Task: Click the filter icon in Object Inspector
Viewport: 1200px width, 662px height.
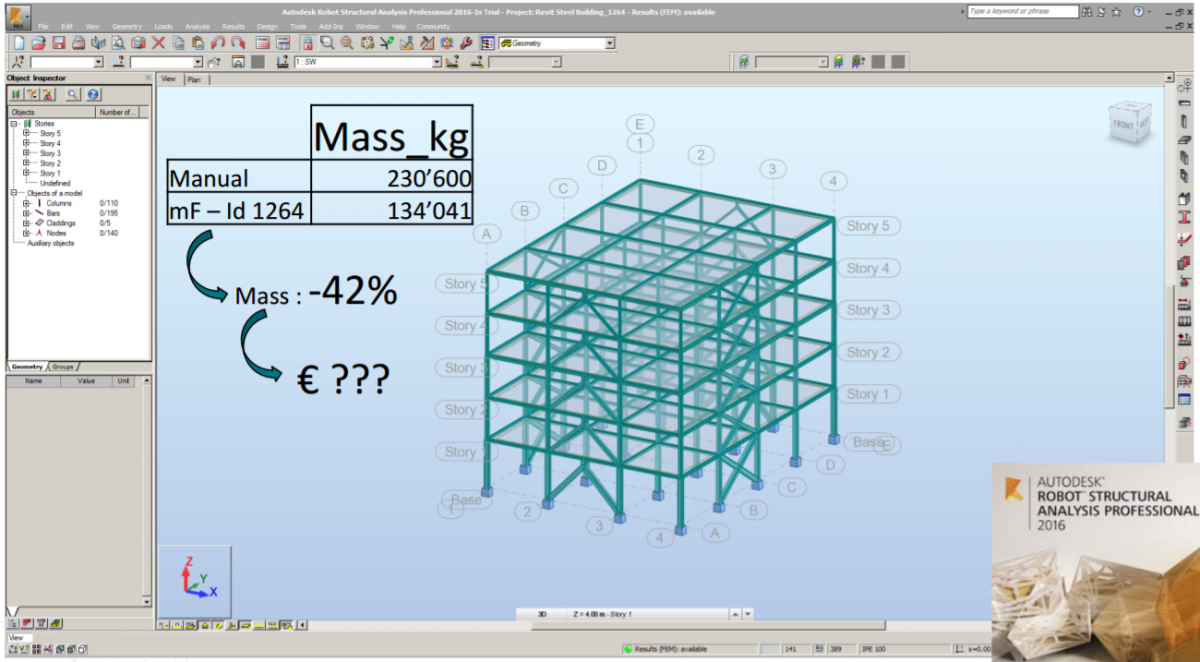Action: point(32,95)
